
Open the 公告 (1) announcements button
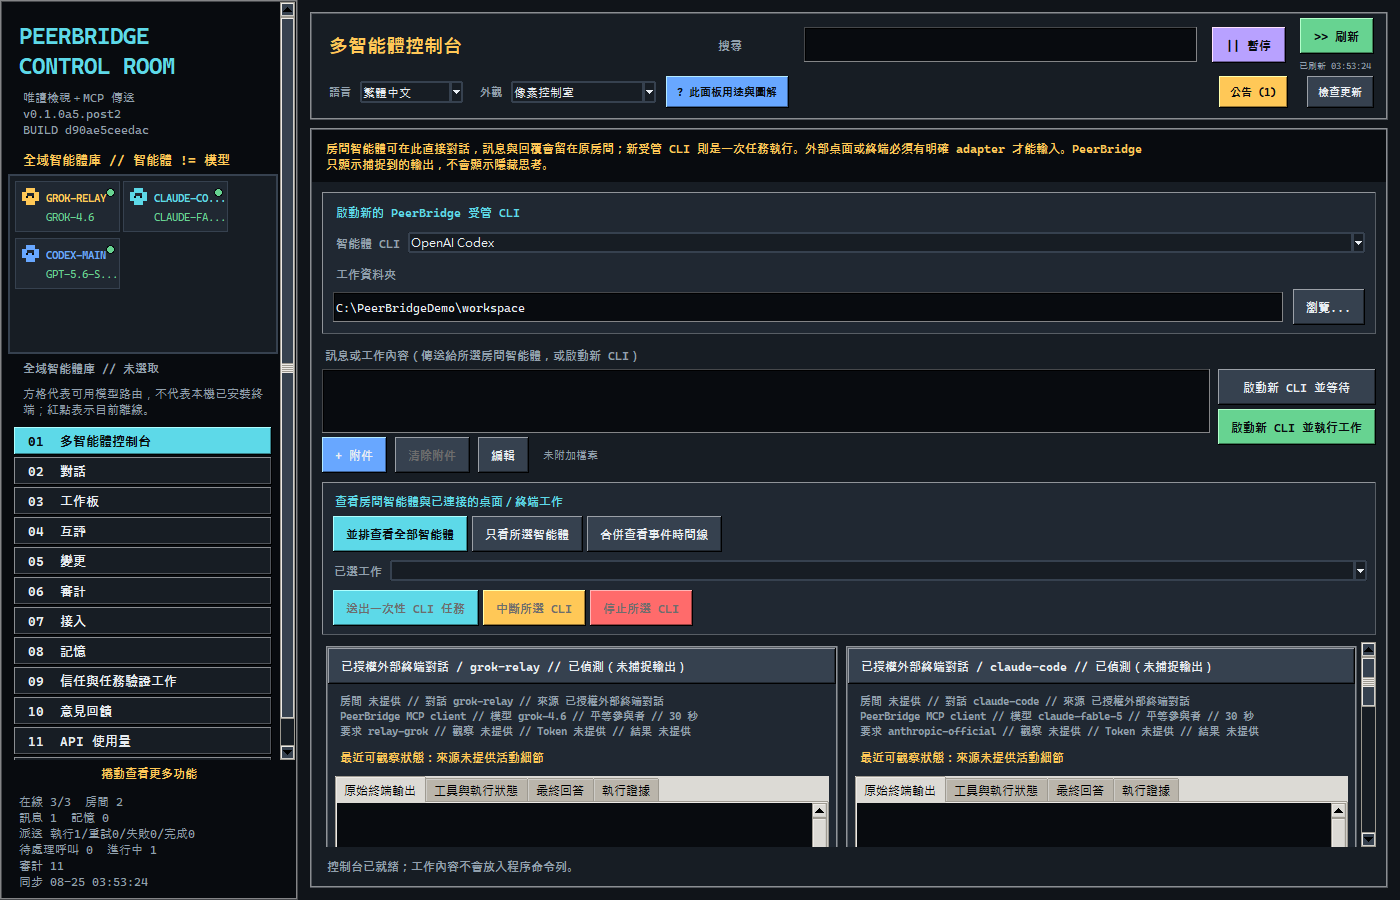pyautogui.click(x=1252, y=92)
